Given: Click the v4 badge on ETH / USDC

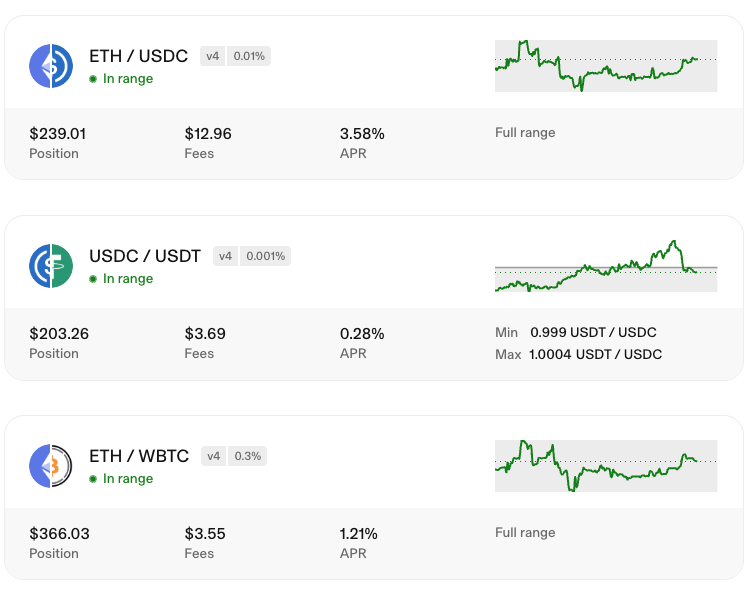Looking at the screenshot, I should 213,56.
